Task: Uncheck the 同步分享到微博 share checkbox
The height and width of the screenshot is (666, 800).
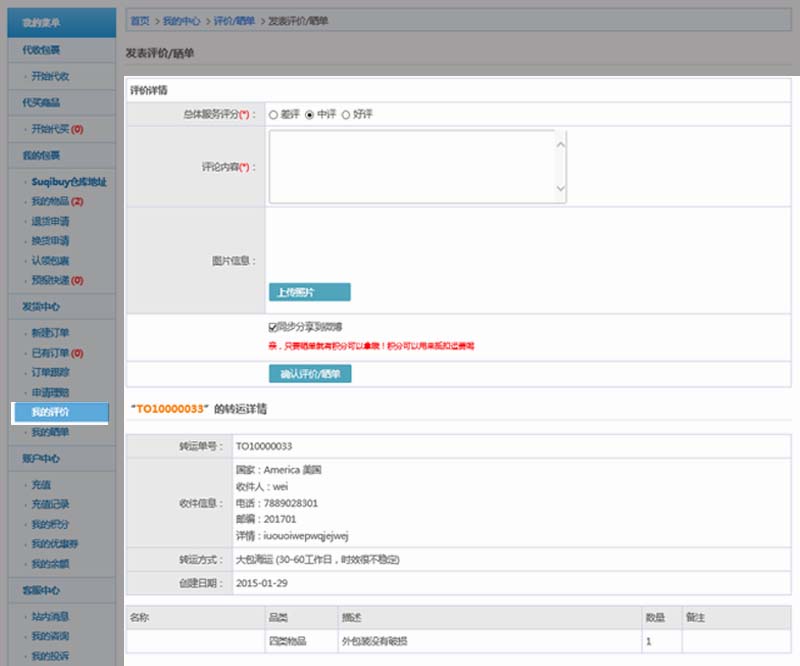Action: (274, 329)
